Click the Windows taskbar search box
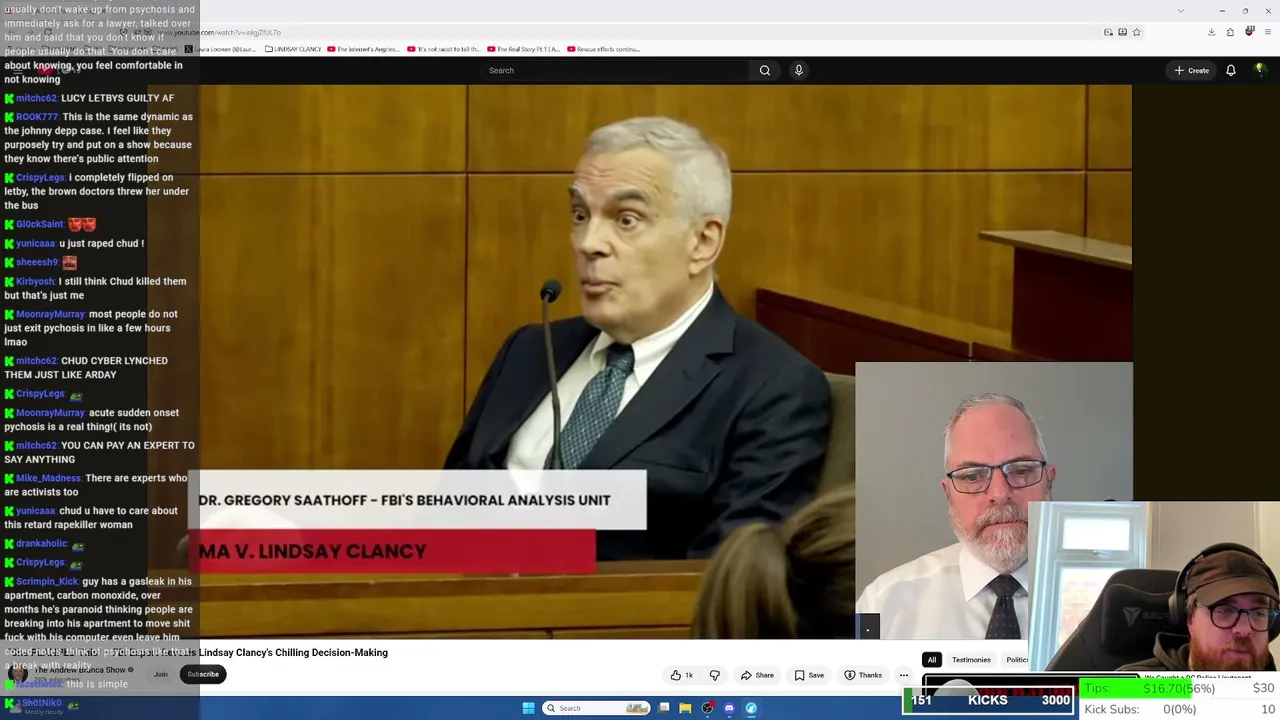 click(597, 708)
